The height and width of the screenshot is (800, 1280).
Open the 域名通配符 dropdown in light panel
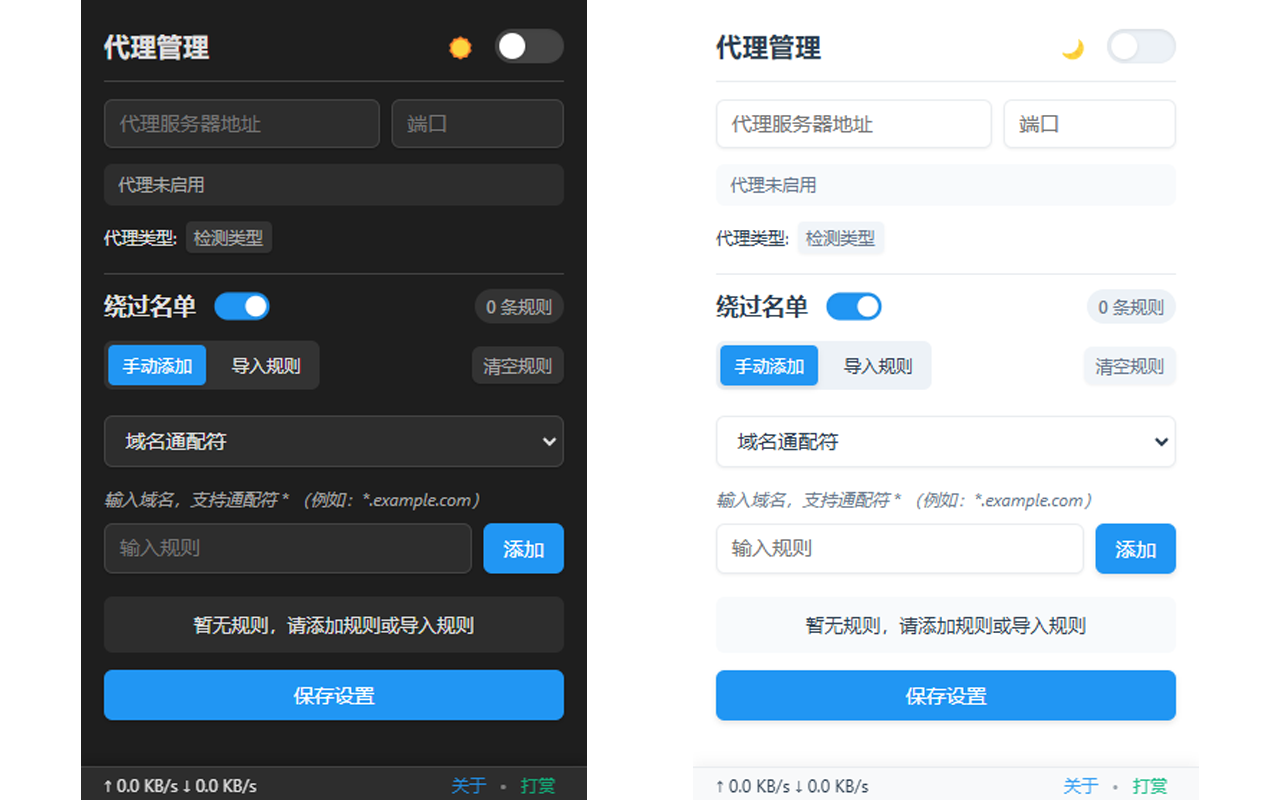pos(945,442)
